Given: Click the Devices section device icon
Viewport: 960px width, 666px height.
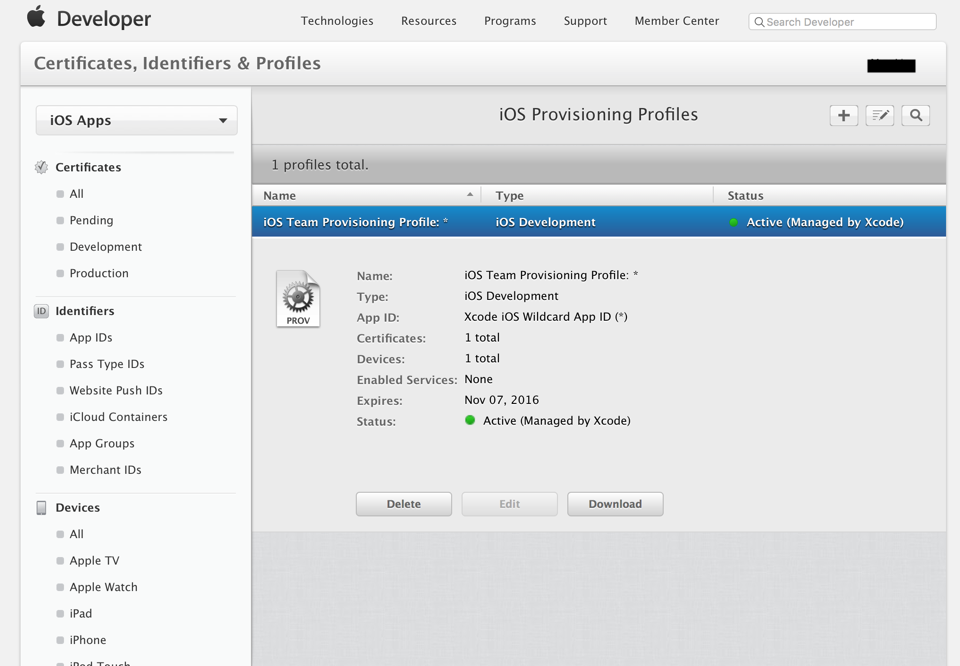Looking at the screenshot, I should pos(41,507).
